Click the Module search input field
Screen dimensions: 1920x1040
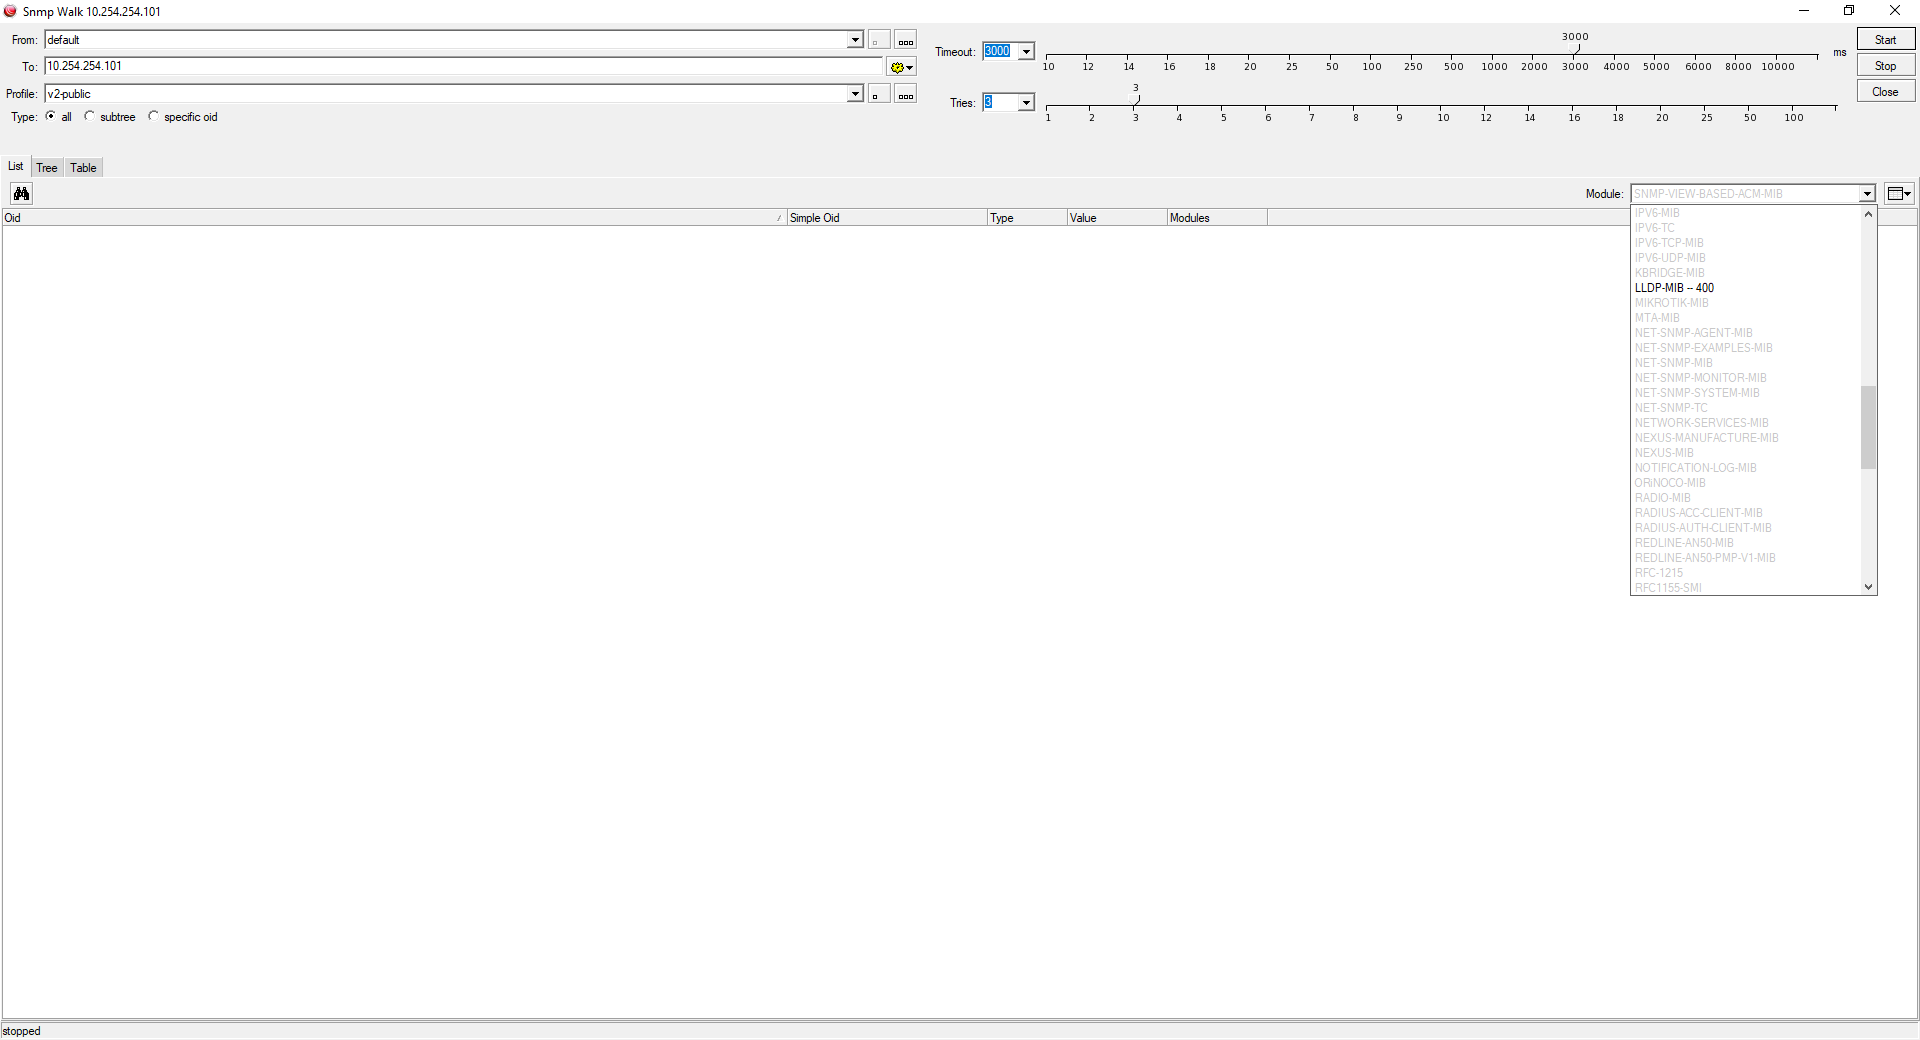click(x=1745, y=194)
